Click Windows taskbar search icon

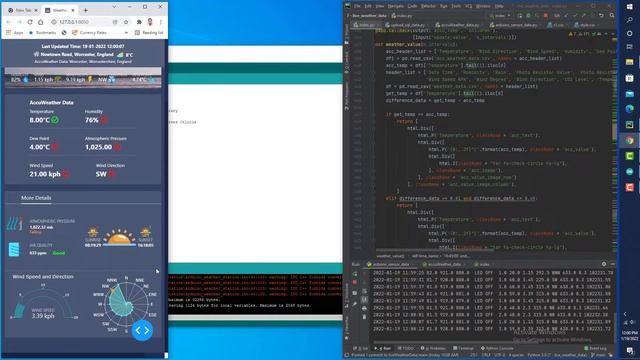pyautogui.click(x=629, y=19)
